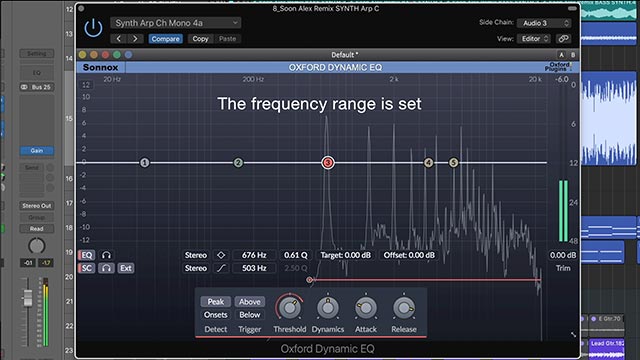The width and height of the screenshot is (640, 360).
Task: Go to next preset with right arrow
Action: tap(135, 39)
